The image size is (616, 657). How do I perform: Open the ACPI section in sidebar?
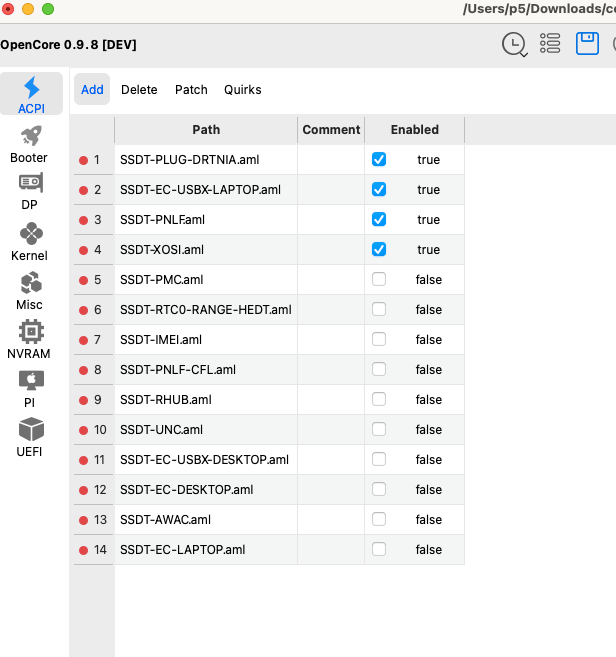click(x=31, y=94)
